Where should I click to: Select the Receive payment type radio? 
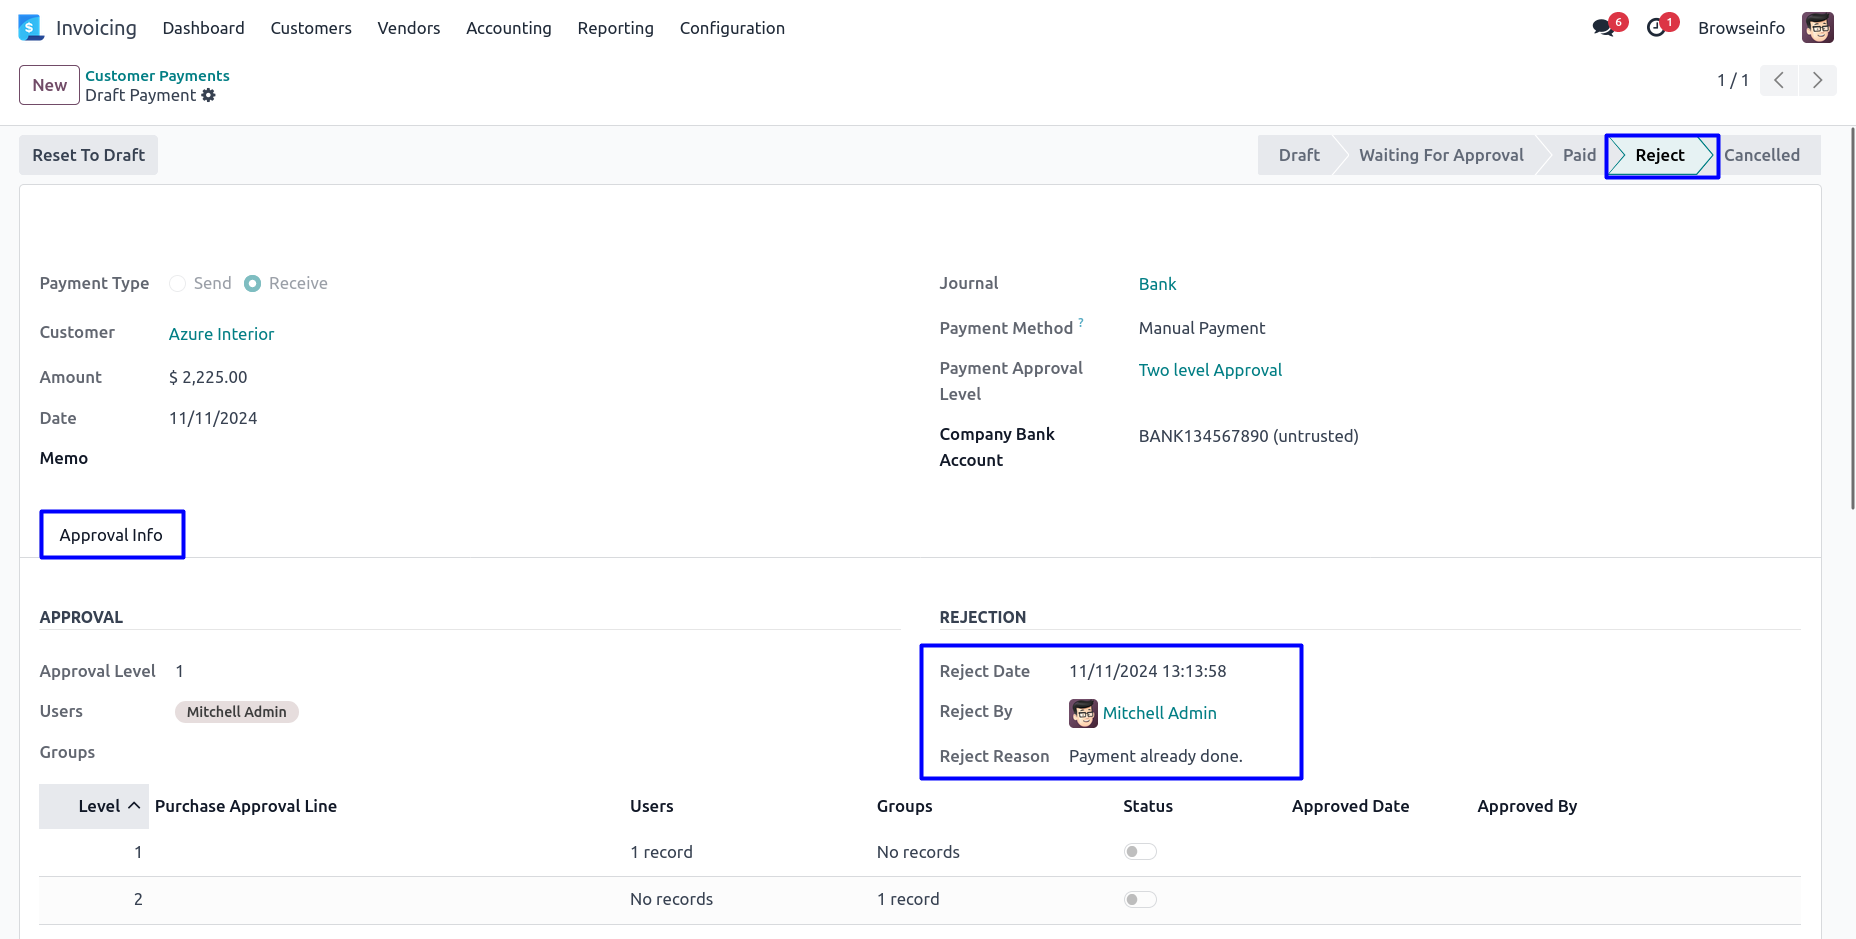pos(253,283)
